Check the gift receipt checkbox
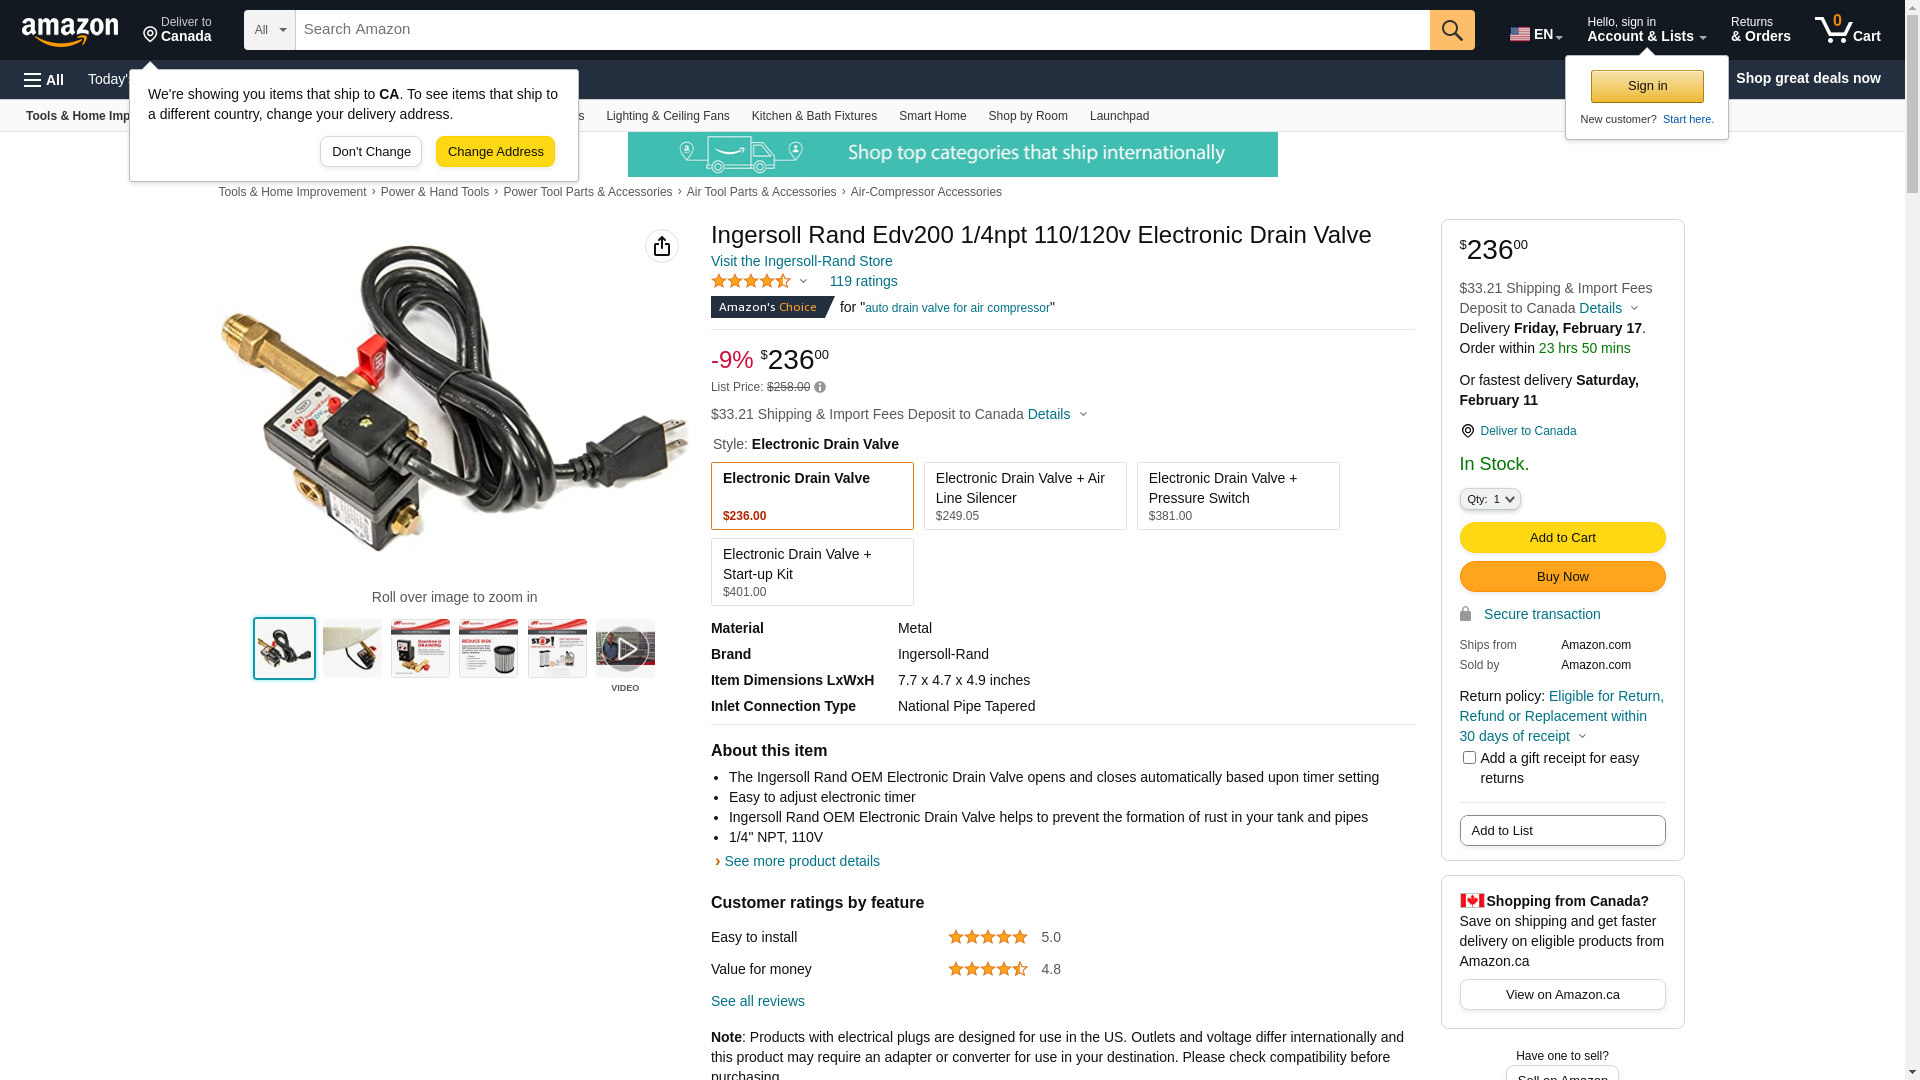The width and height of the screenshot is (1920, 1080). (1469, 758)
